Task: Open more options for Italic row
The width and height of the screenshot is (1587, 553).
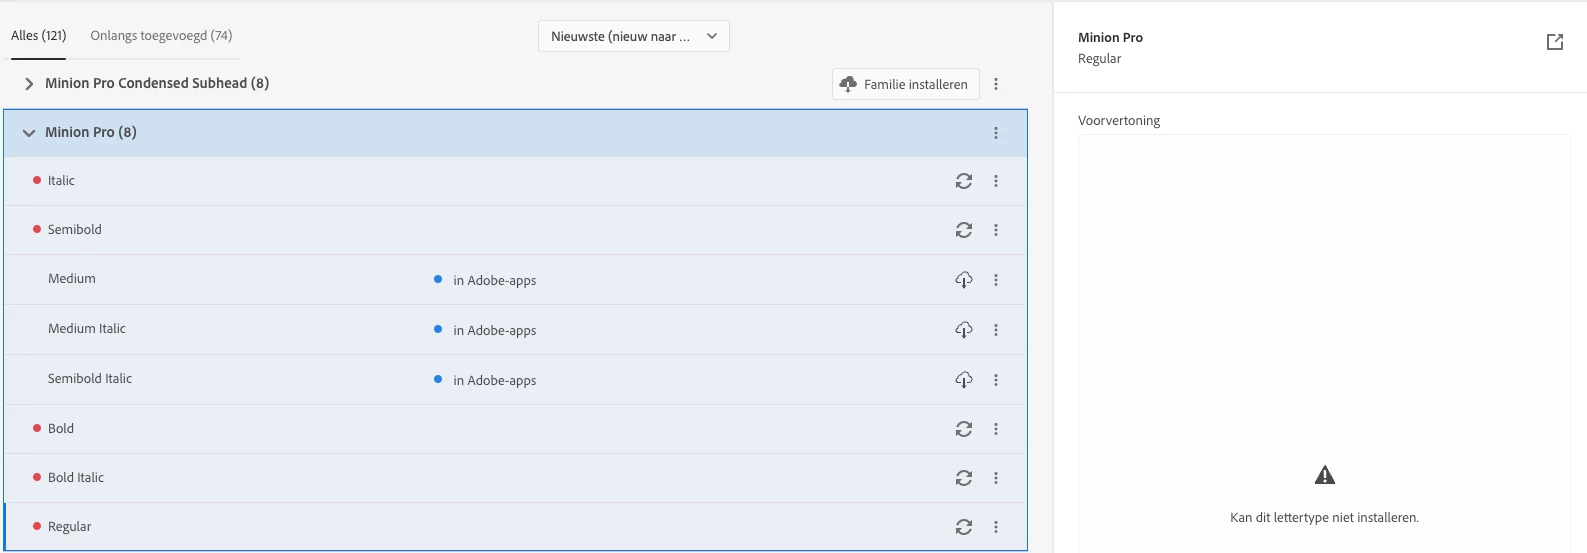Action: coord(996,181)
